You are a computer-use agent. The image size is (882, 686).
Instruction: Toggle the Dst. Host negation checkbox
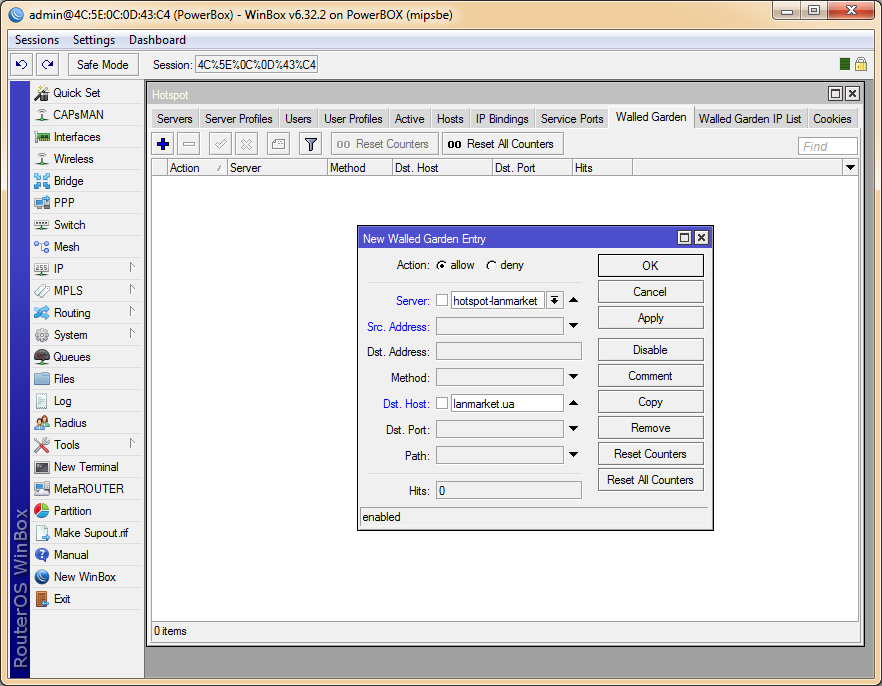pyautogui.click(x=442, y=403)
